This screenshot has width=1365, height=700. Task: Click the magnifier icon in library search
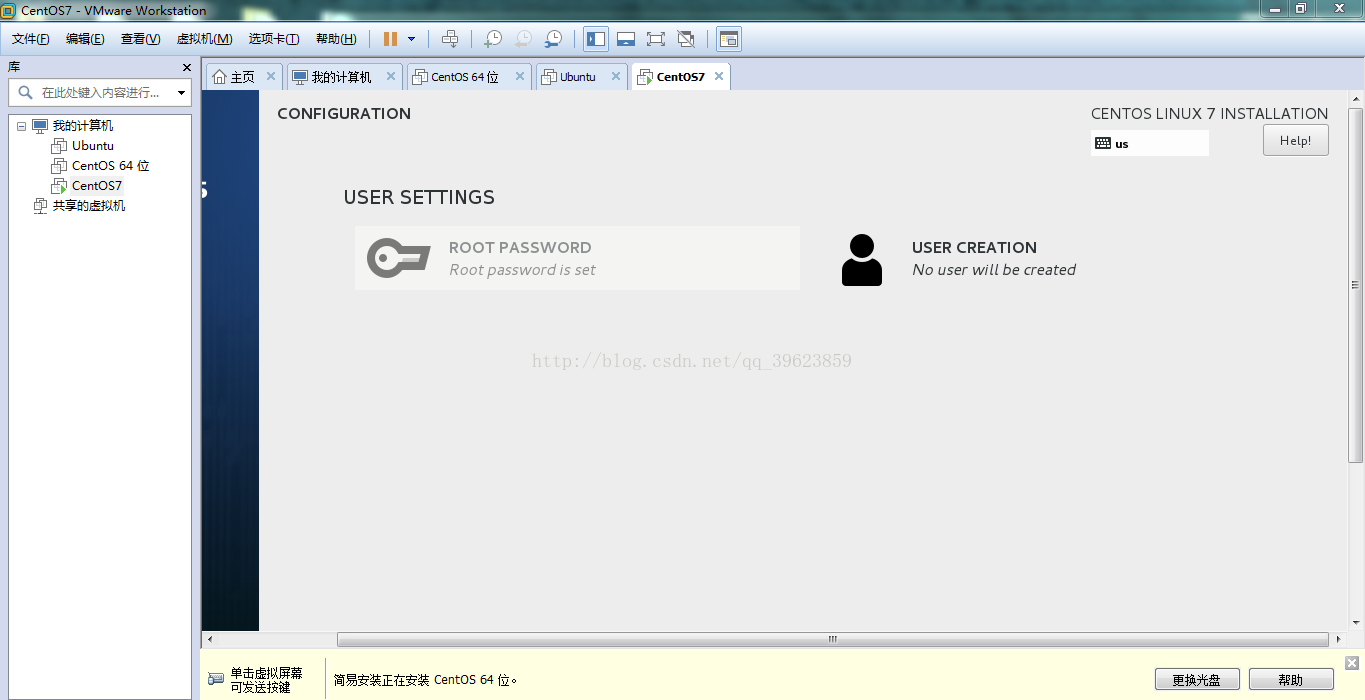coord(24,92)
